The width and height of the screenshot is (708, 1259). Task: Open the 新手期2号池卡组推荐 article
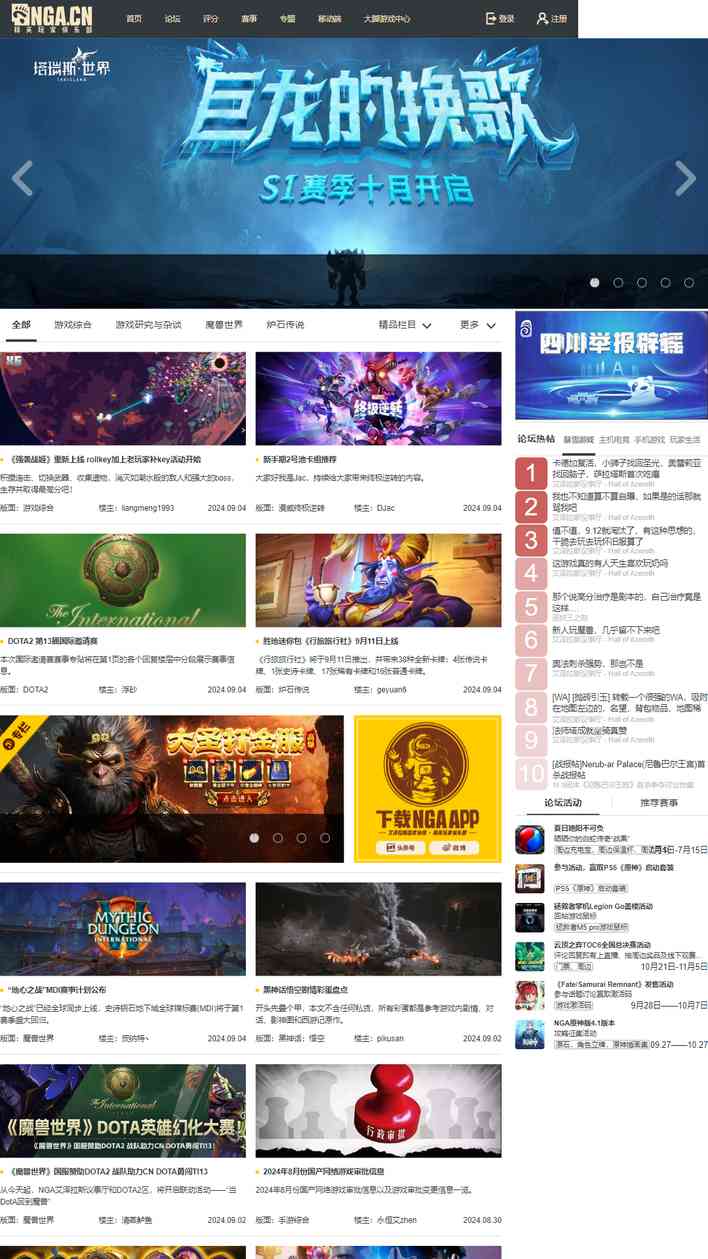coord(300,459)
